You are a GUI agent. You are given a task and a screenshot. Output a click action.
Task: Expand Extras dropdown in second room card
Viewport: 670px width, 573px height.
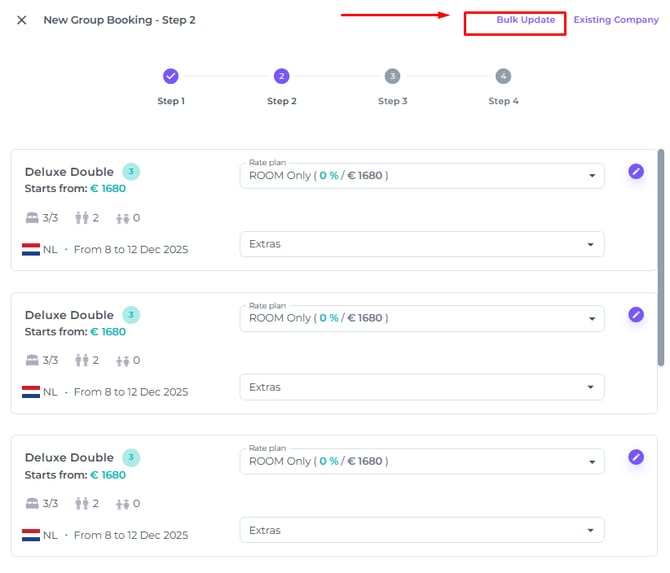tap(421, 387)
